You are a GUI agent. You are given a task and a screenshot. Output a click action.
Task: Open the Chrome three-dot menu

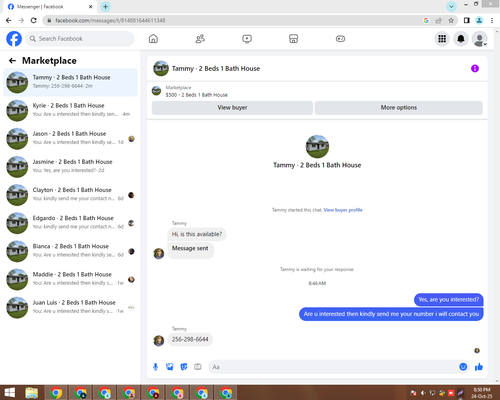point(492,20)
